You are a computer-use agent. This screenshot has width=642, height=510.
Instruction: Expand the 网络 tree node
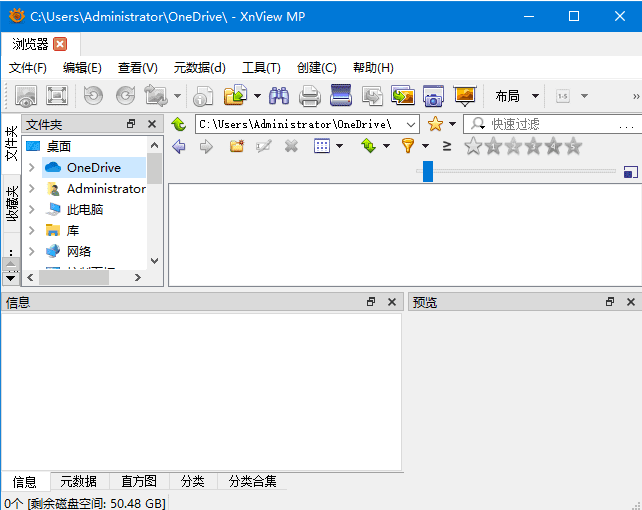(32, 251)
